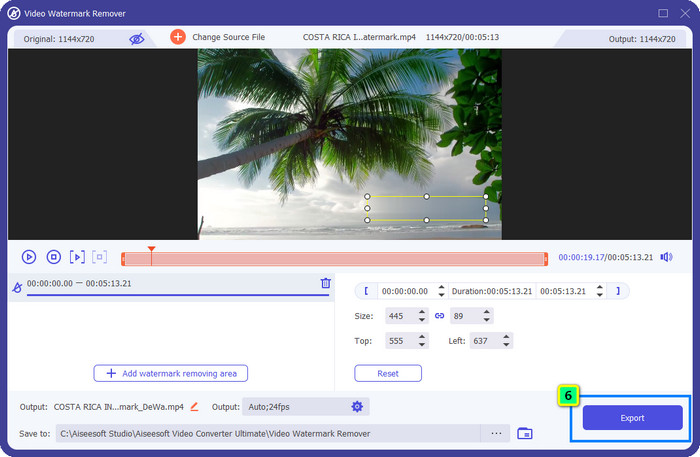
Task: Click the timeline playhead marker
Action: [x=151, y=249]
